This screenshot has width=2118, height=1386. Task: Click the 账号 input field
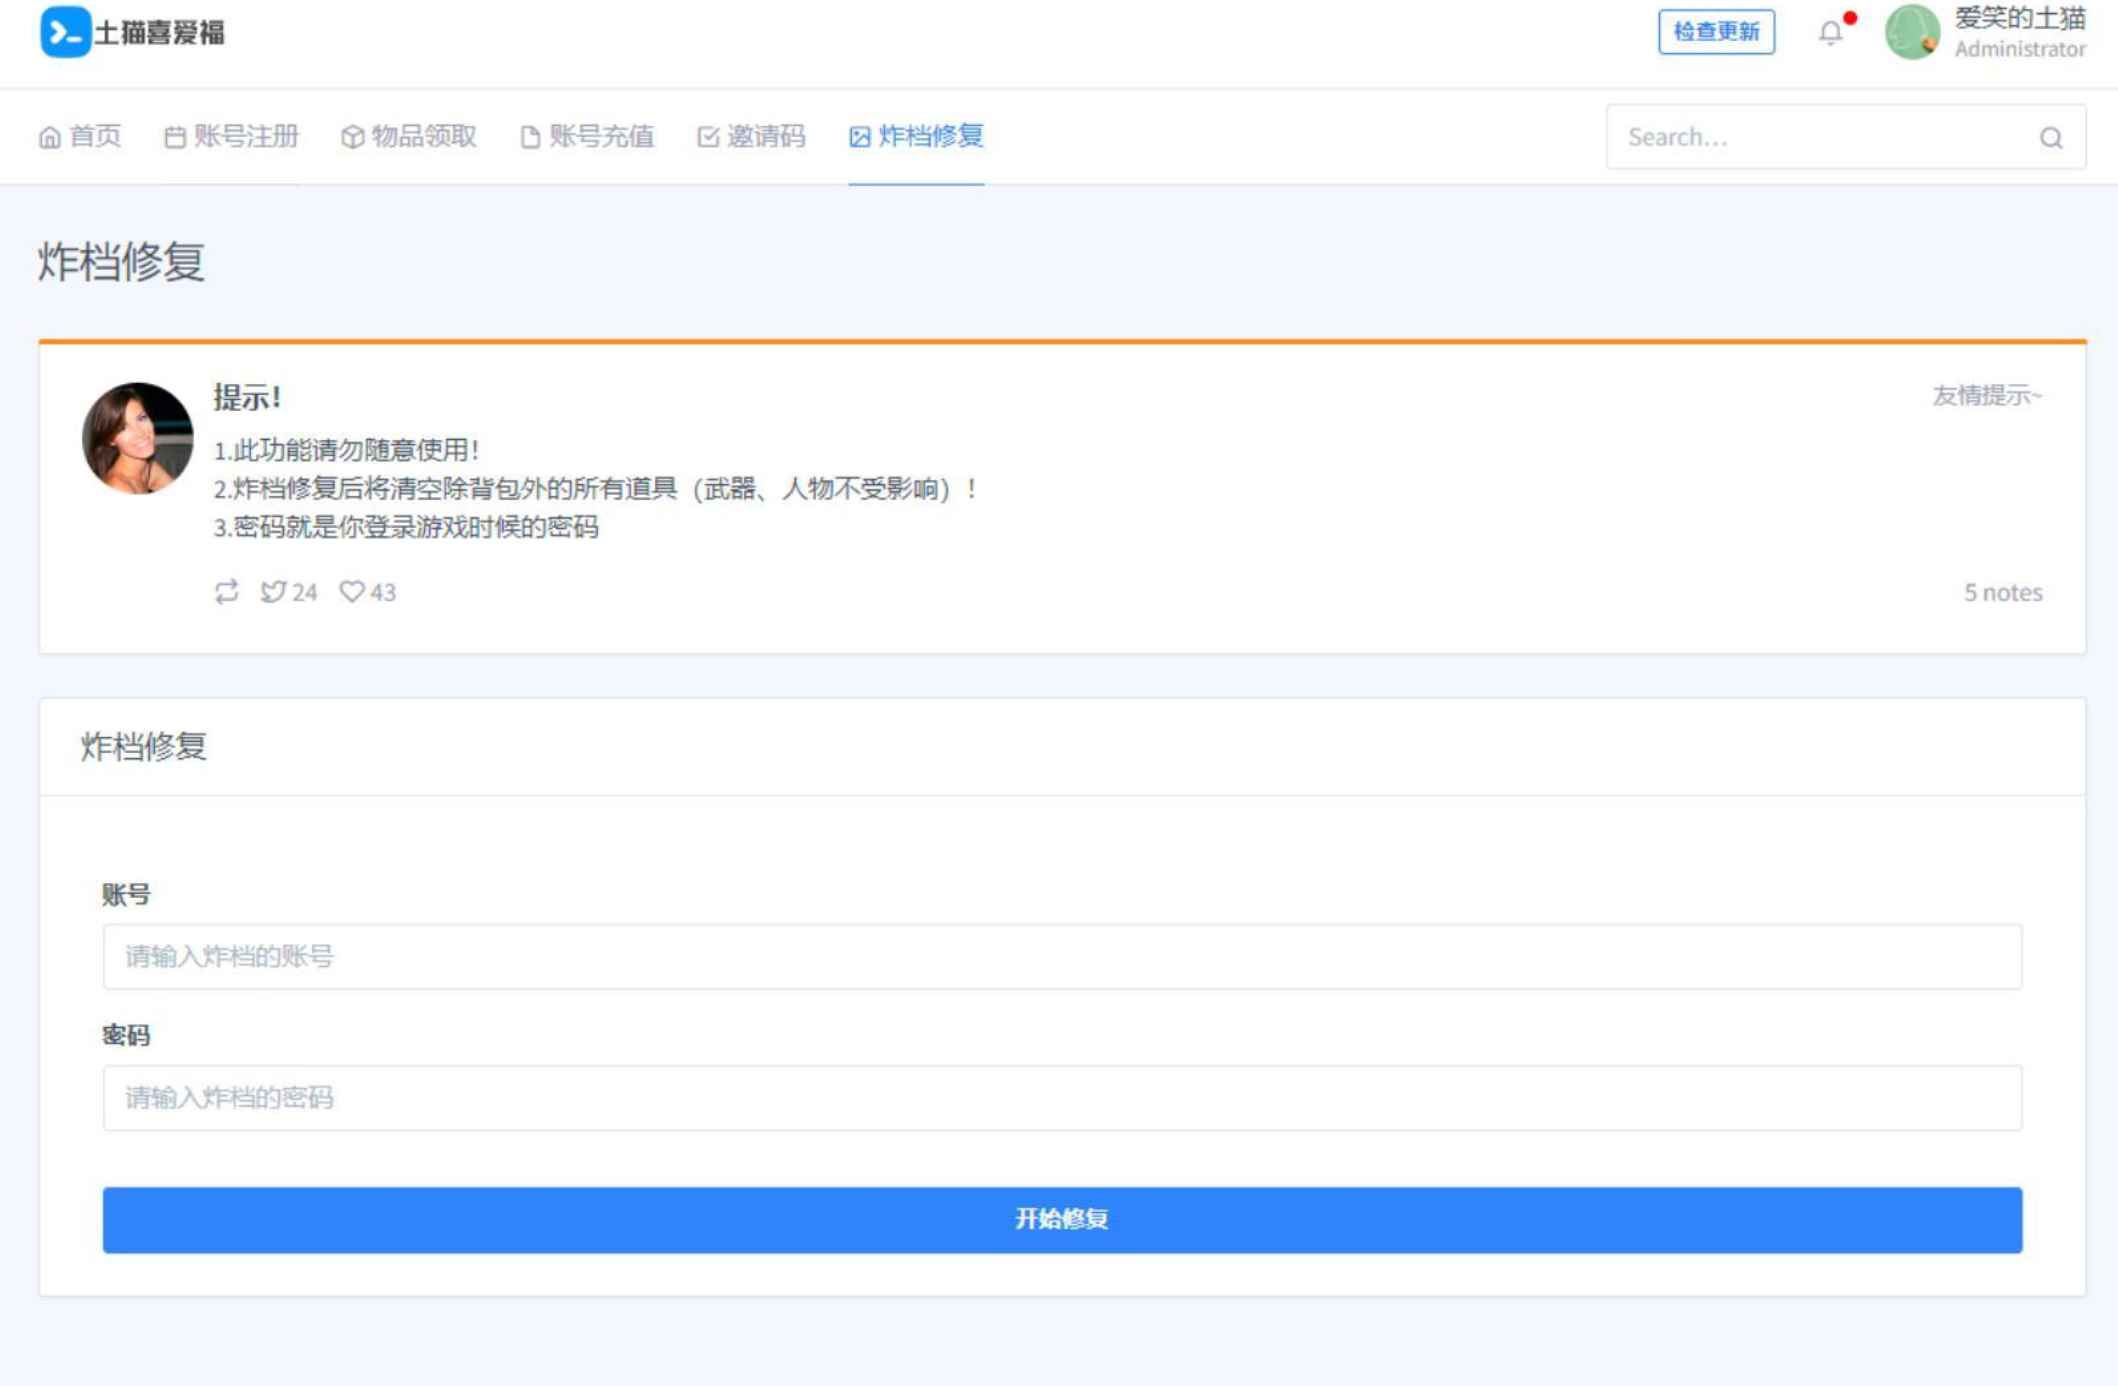1060,956
